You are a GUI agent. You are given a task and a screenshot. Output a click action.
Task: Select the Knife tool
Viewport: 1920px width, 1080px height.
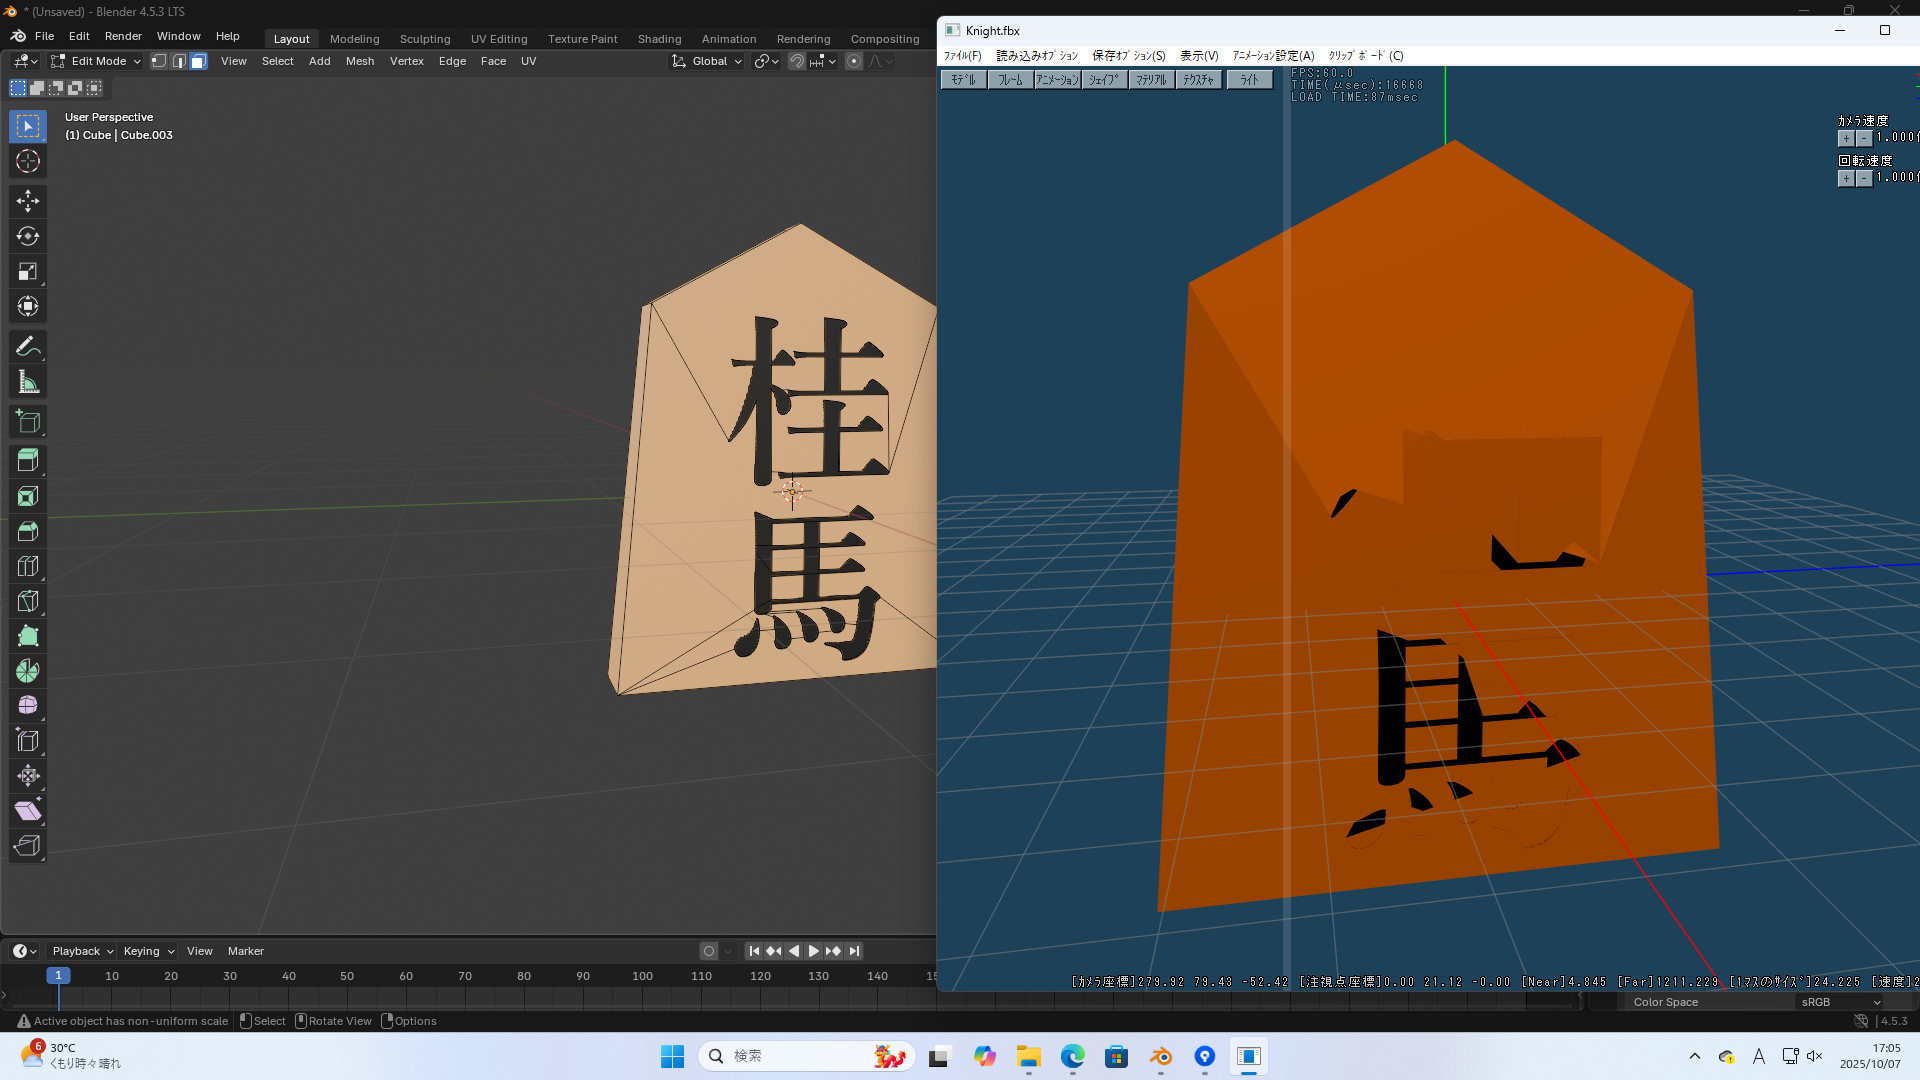point(28,601)
